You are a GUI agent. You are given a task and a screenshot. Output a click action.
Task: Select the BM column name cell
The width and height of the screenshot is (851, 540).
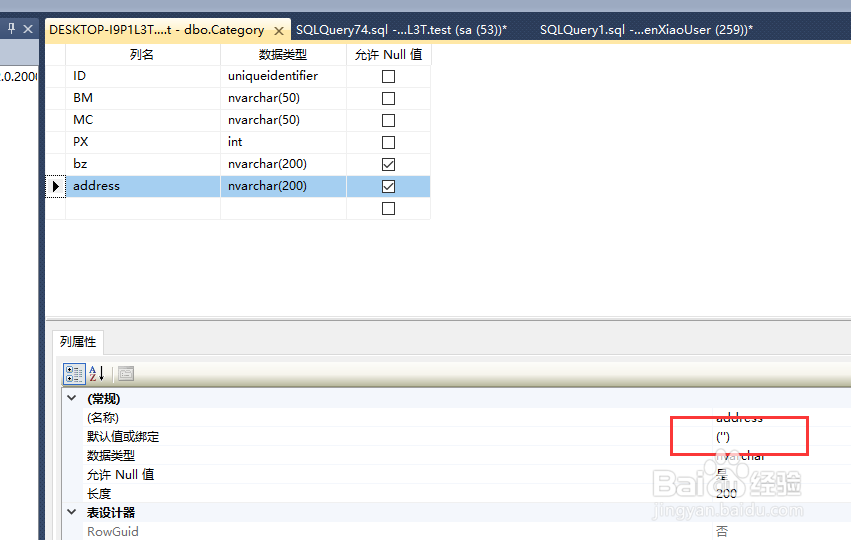pos(143,98)
